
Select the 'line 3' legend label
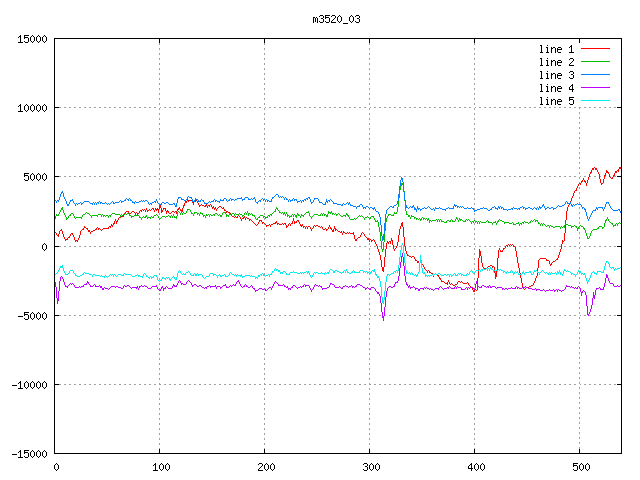click(x=556, y=75)
